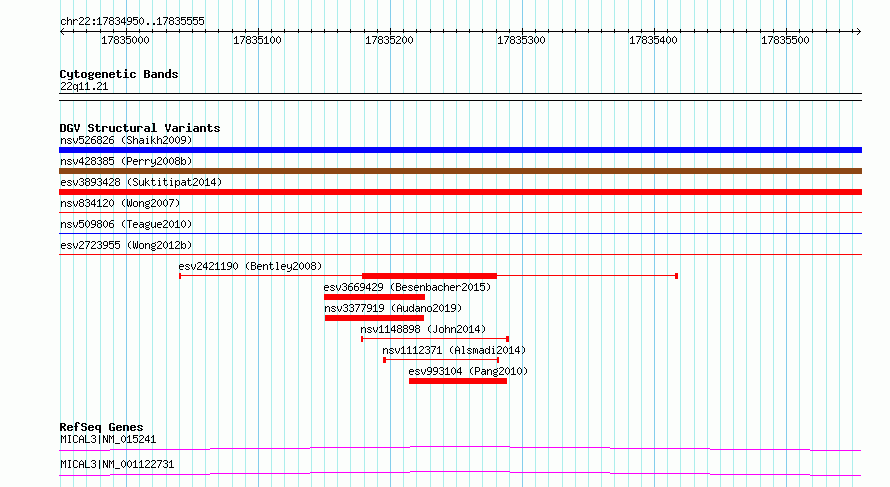
Task: Click the red esv3893428 Suktitipat2014 variant bar
Action: click(460, 192)
